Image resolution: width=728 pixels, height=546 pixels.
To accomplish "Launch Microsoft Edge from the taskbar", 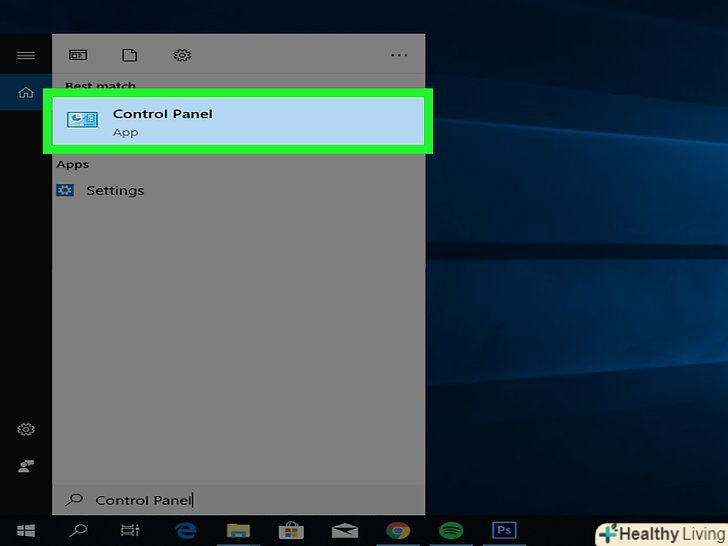I will (x=185, y=531).
